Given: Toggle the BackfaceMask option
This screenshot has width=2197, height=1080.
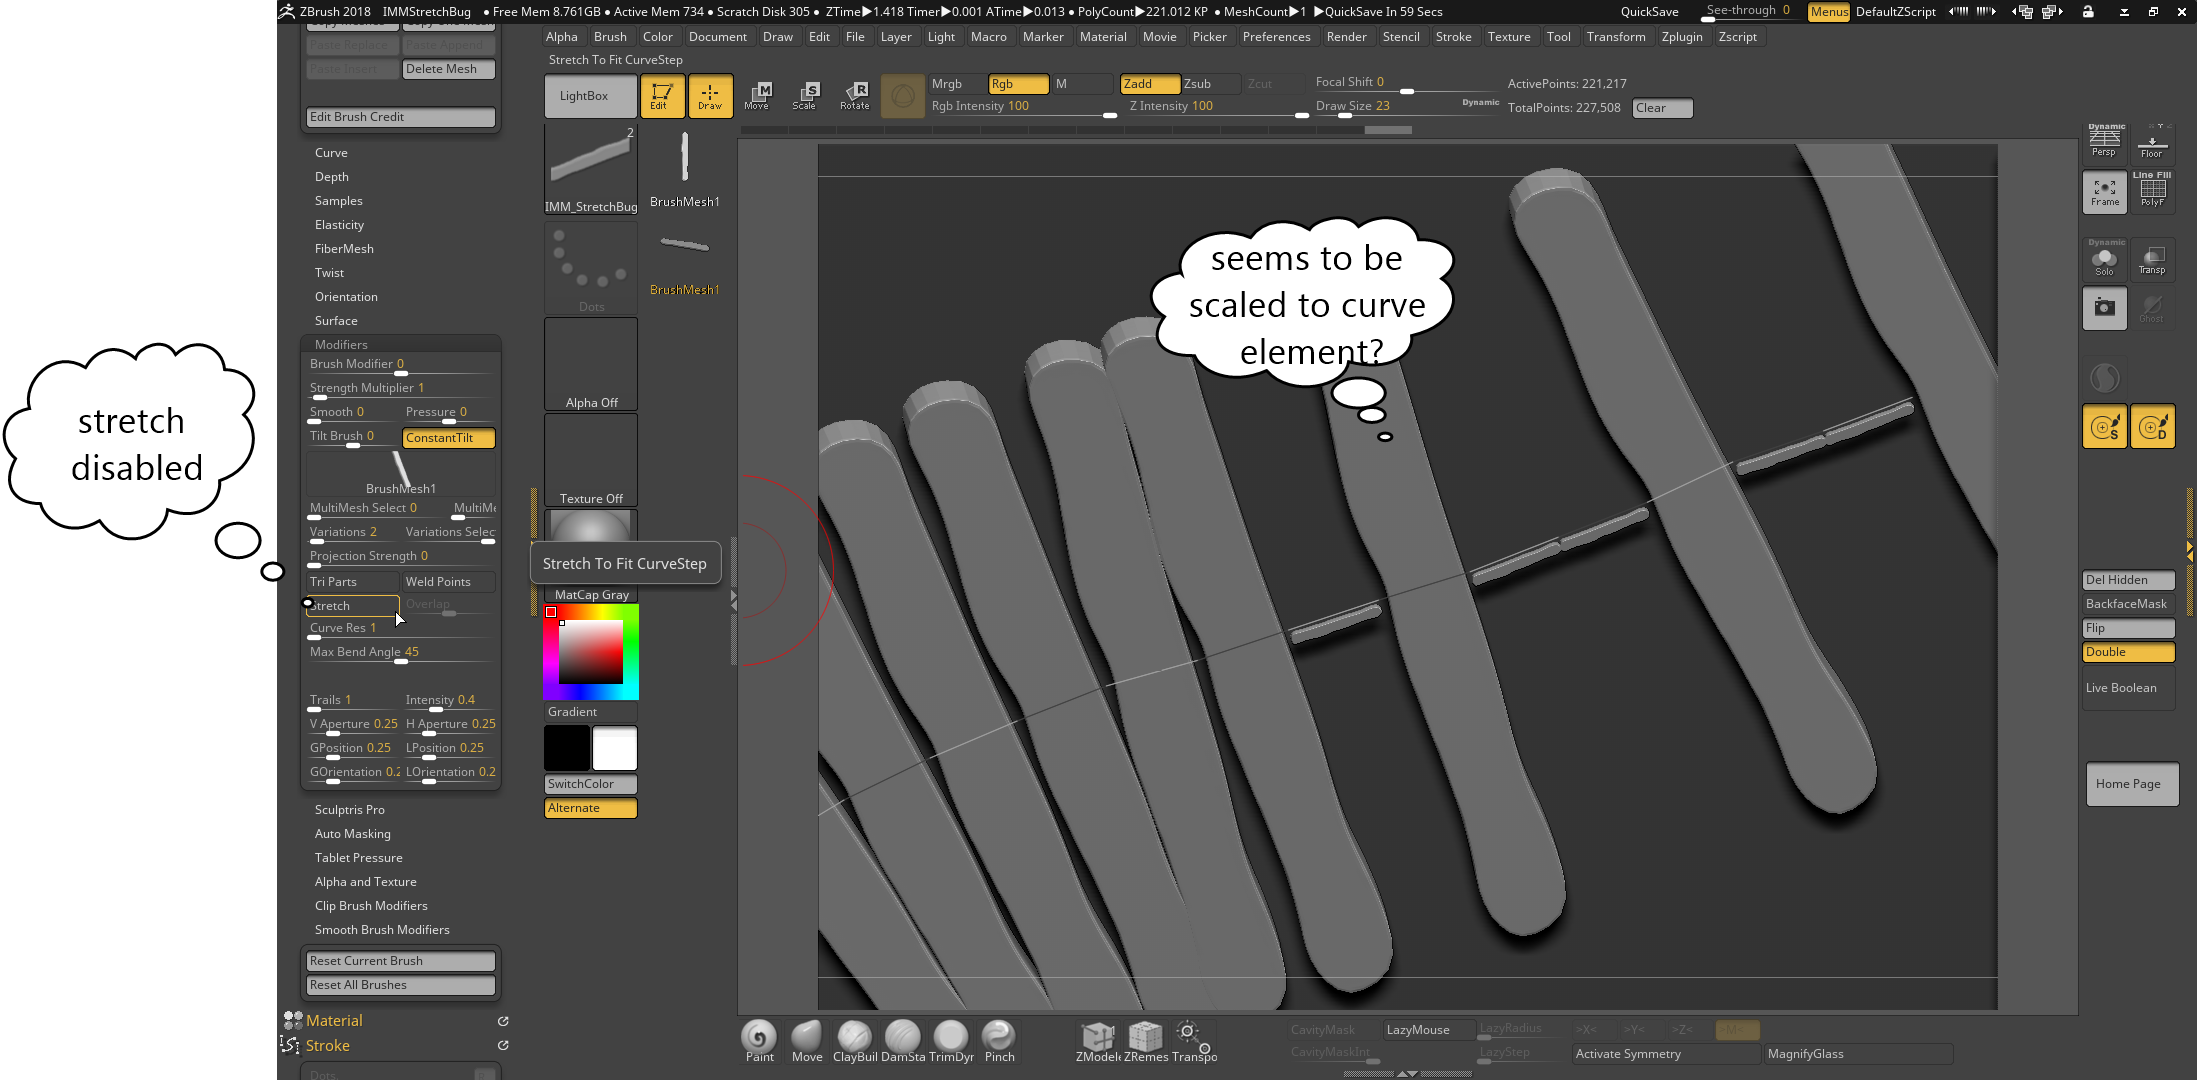Looking at the screenshot, I should tap(2128, 604).
